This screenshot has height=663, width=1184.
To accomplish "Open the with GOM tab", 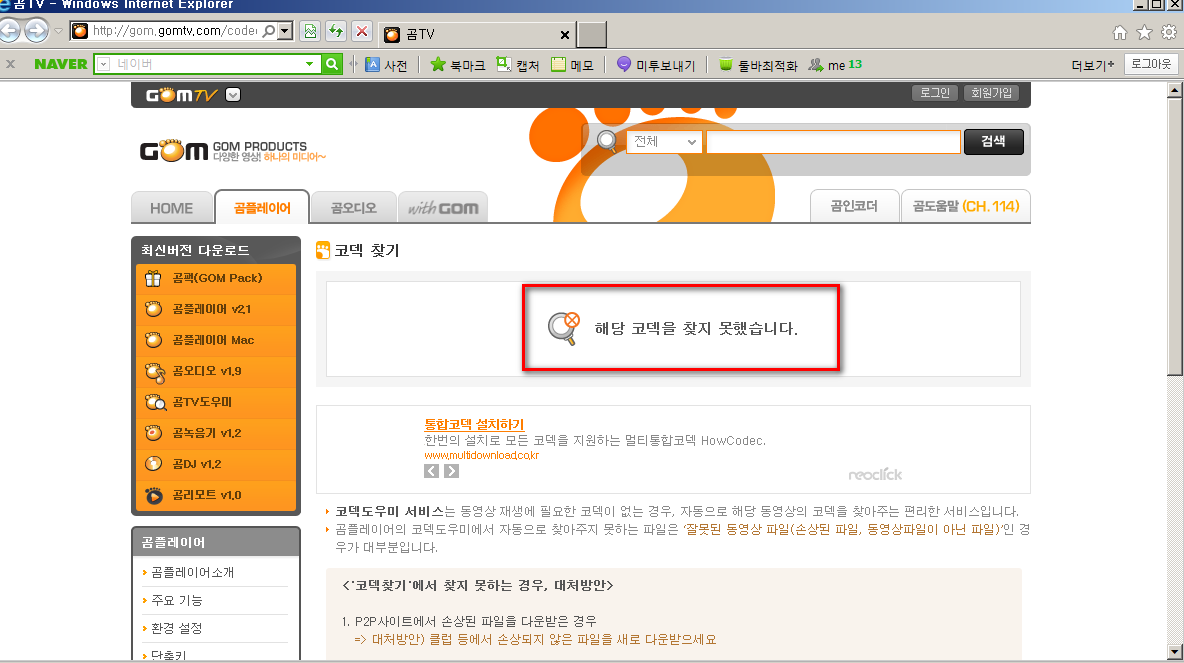I will point(442,208).
